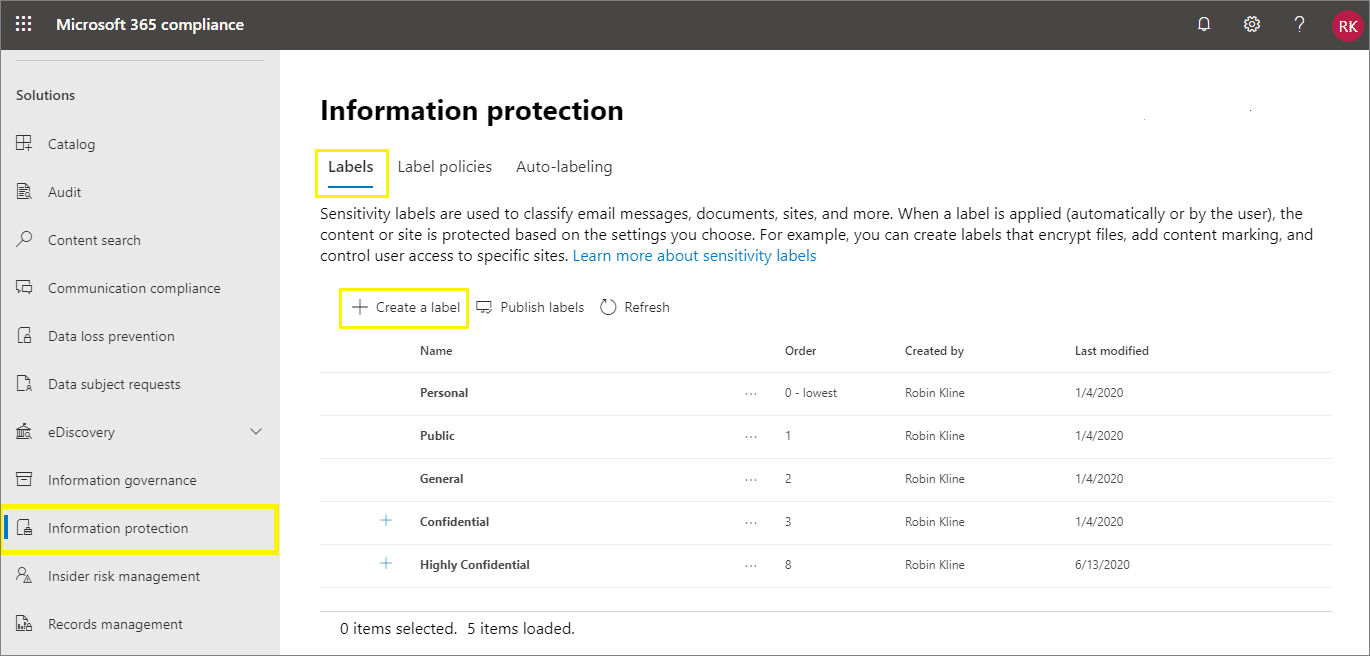Image resolution: width=1370 pixels, height=656 pixels.
Task: Expand the eDiscovery chevron
Action: pyautogui.click(x=256, y=432)
